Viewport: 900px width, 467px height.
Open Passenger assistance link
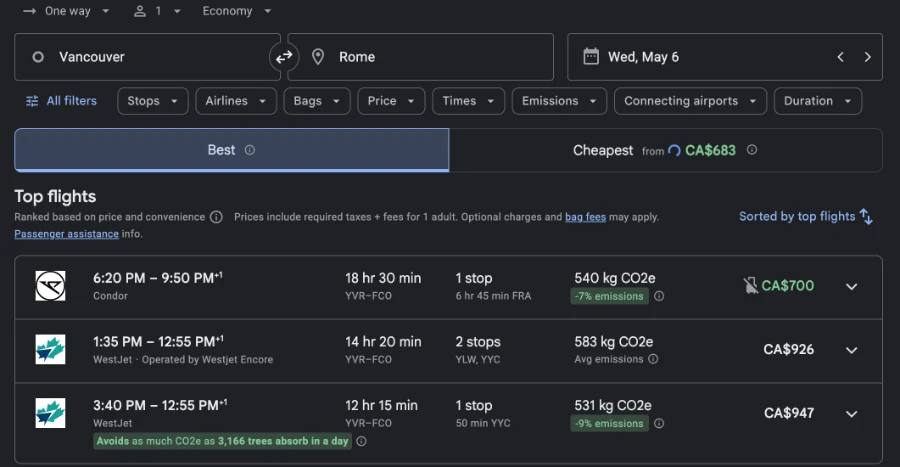tap(67, 234)
